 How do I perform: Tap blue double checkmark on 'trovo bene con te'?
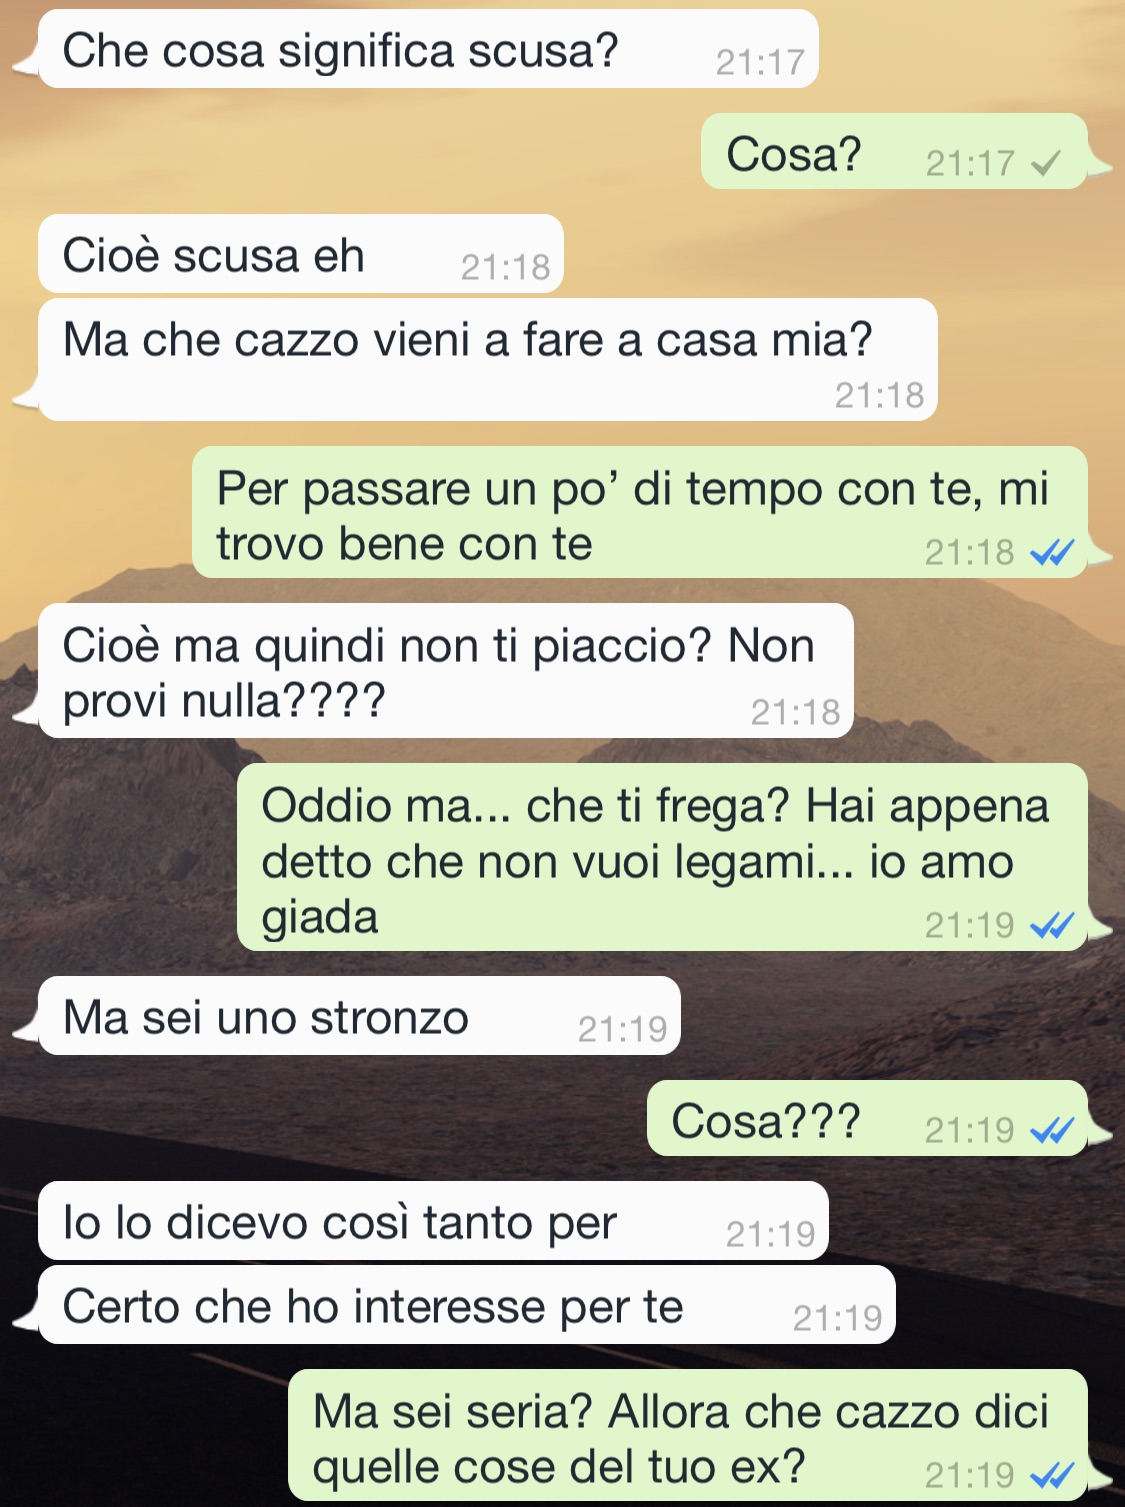(x=1052, y=552)
